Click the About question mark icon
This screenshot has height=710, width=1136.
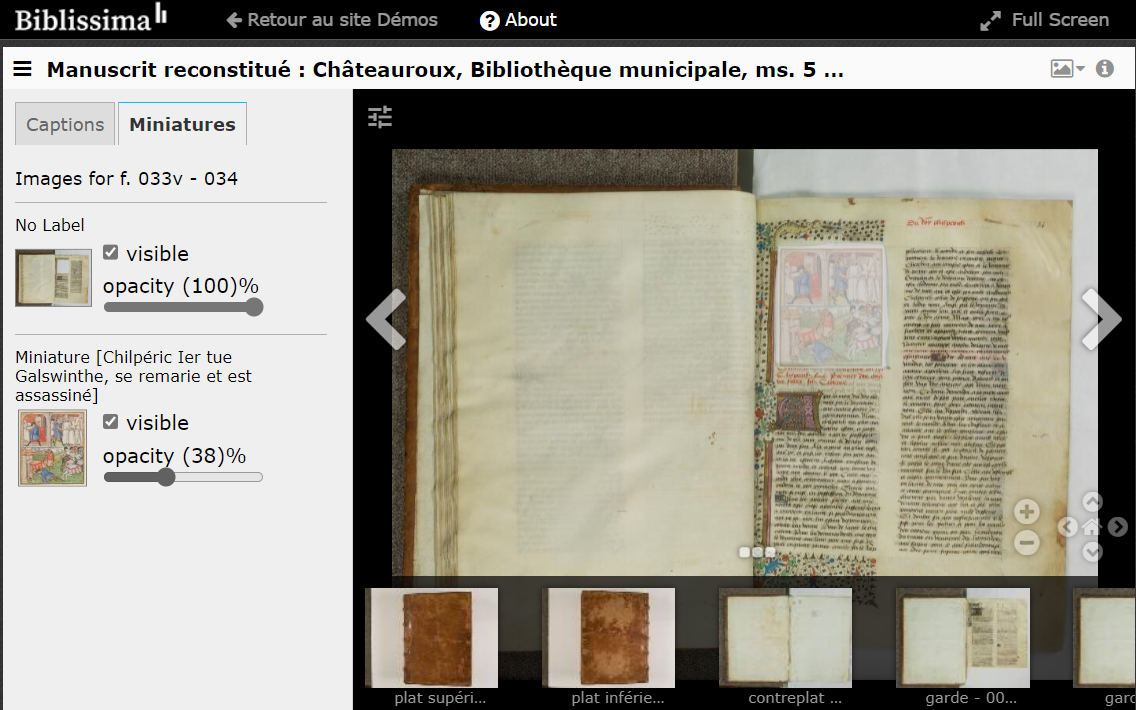[x=490, y=20]
